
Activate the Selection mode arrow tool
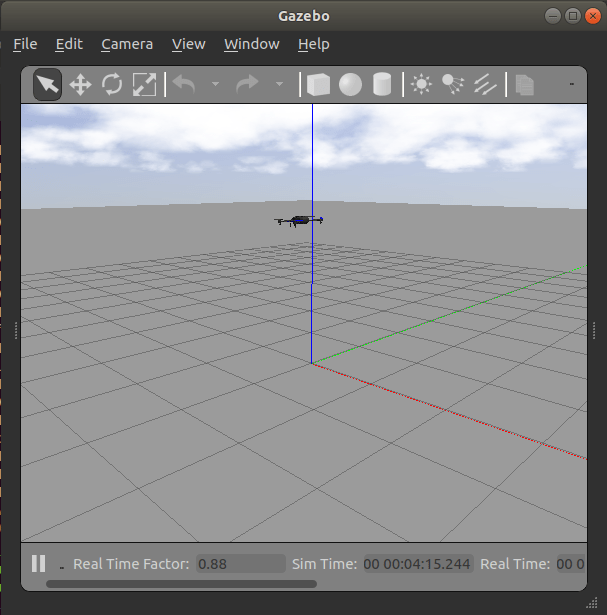(47, 84)
